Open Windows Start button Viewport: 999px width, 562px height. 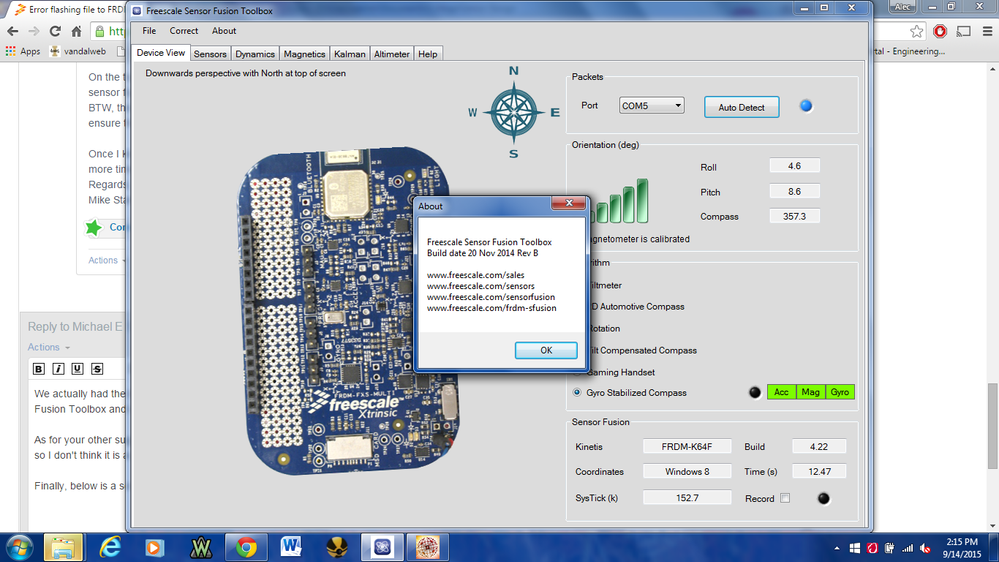coord(20,547)
